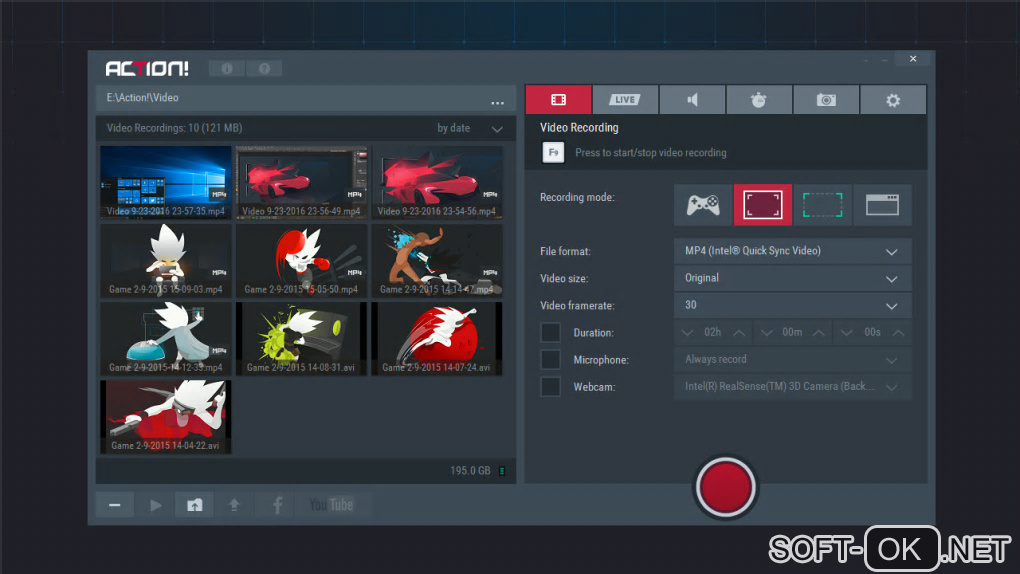The height and width of the screenshot is (574, 1020).
Task: Play the selected recording
Action: [x=155, y=505]
